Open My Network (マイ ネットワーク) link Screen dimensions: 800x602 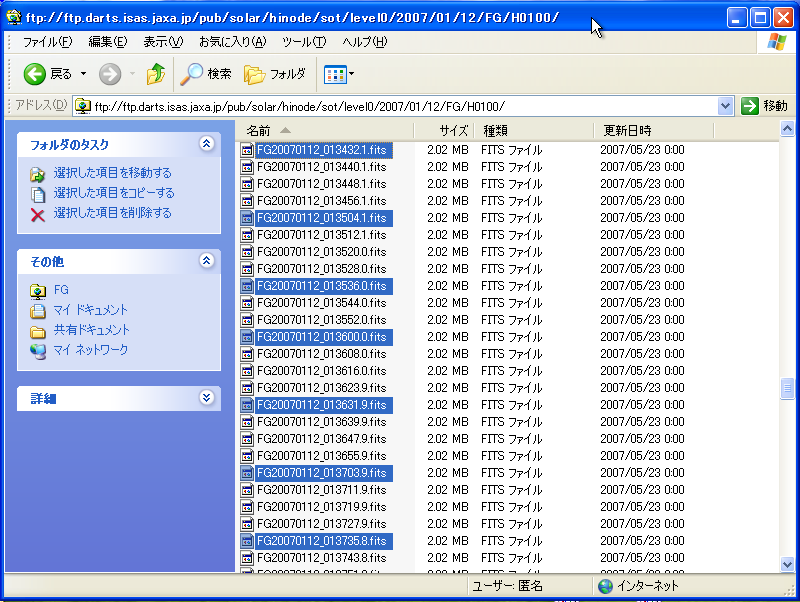point(90,350)
